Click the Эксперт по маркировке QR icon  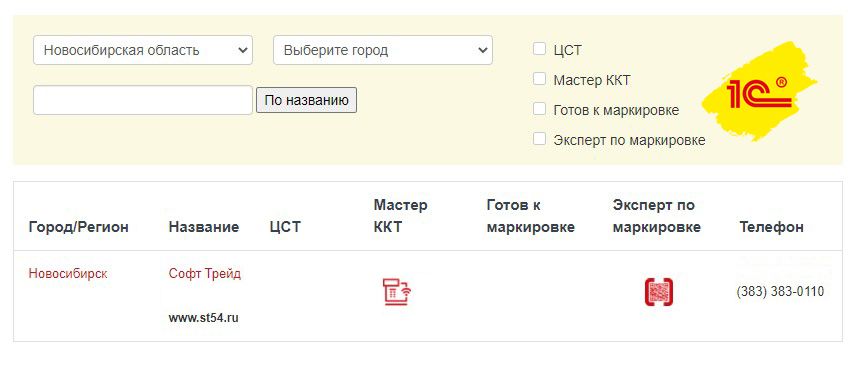pos(659,292)
